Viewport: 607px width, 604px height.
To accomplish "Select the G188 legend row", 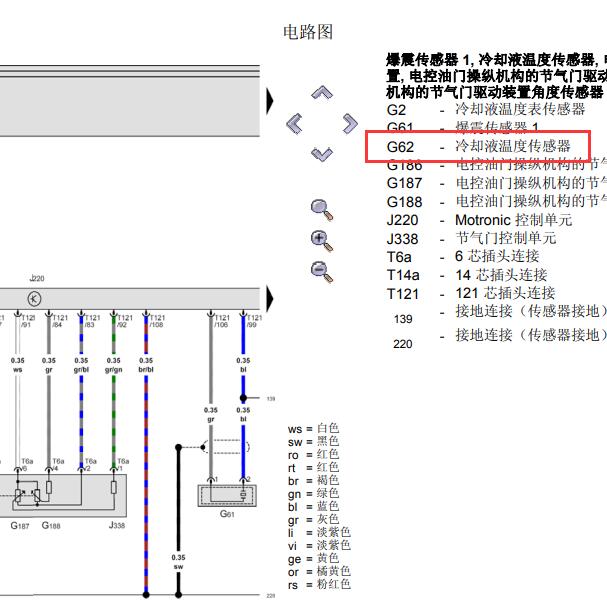I will point(497,201).
